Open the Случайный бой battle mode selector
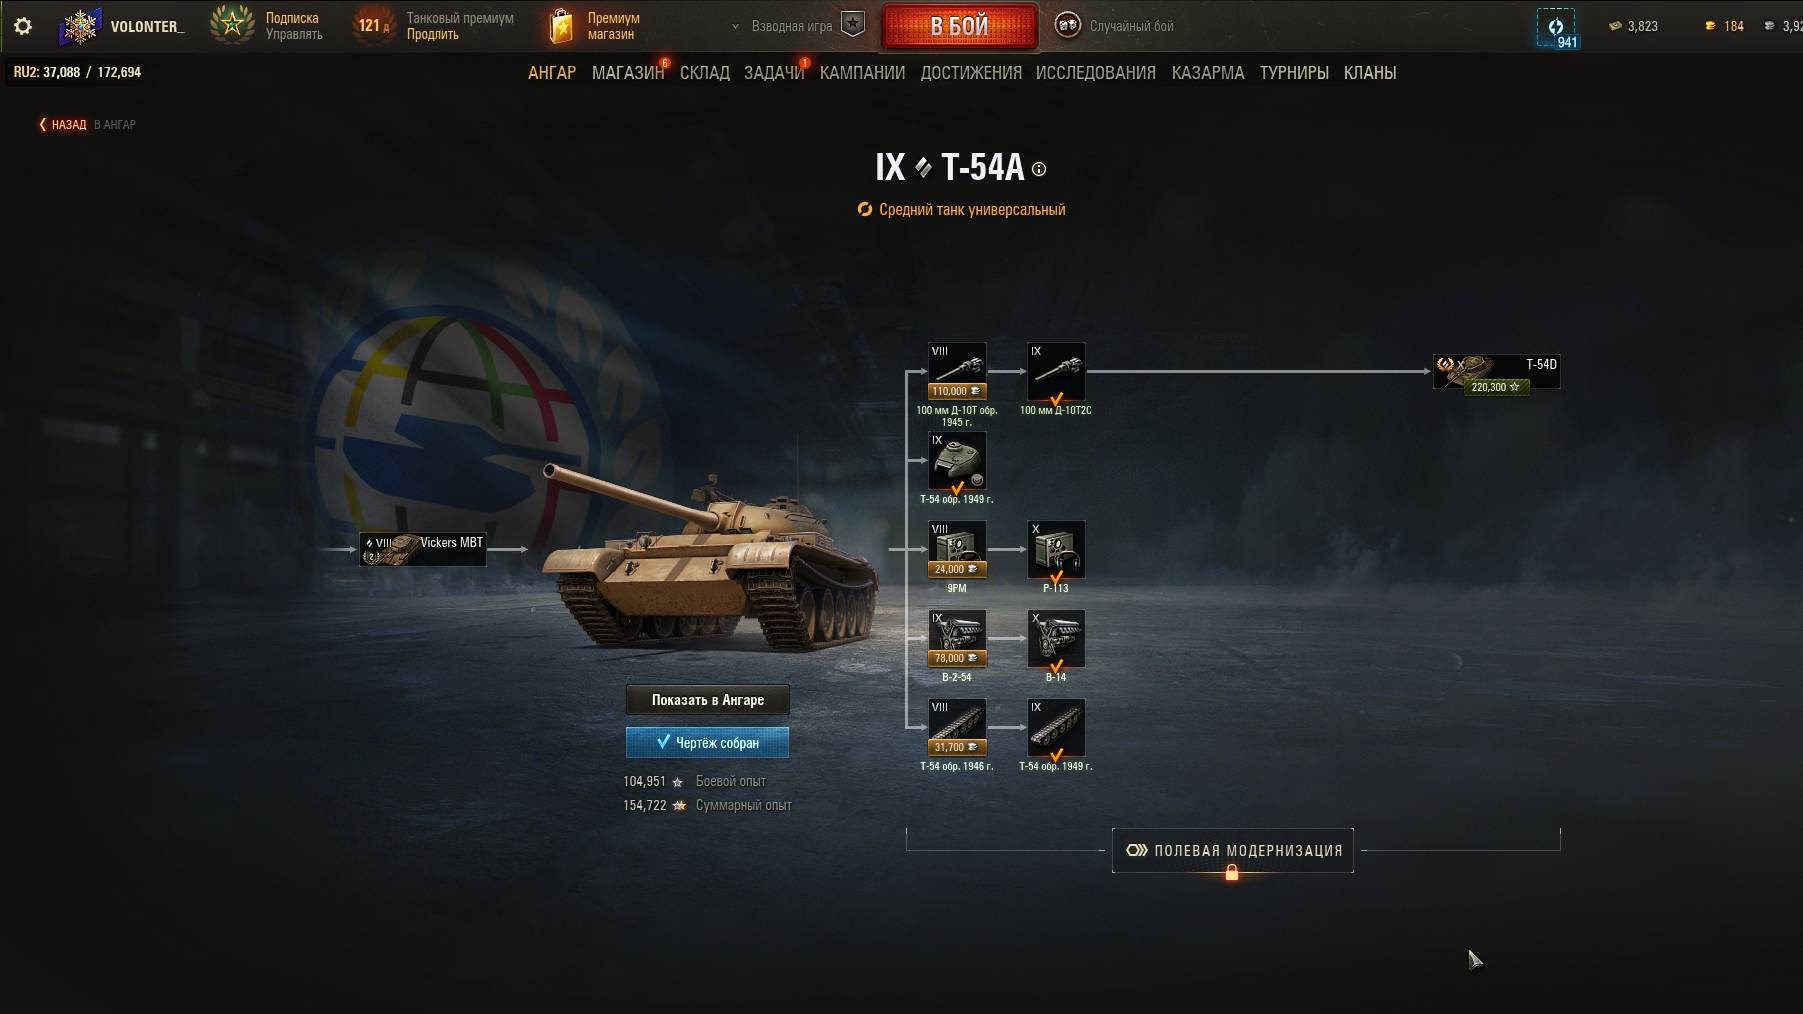Screen dimensions: 1803x1014 pos(1115,26)
